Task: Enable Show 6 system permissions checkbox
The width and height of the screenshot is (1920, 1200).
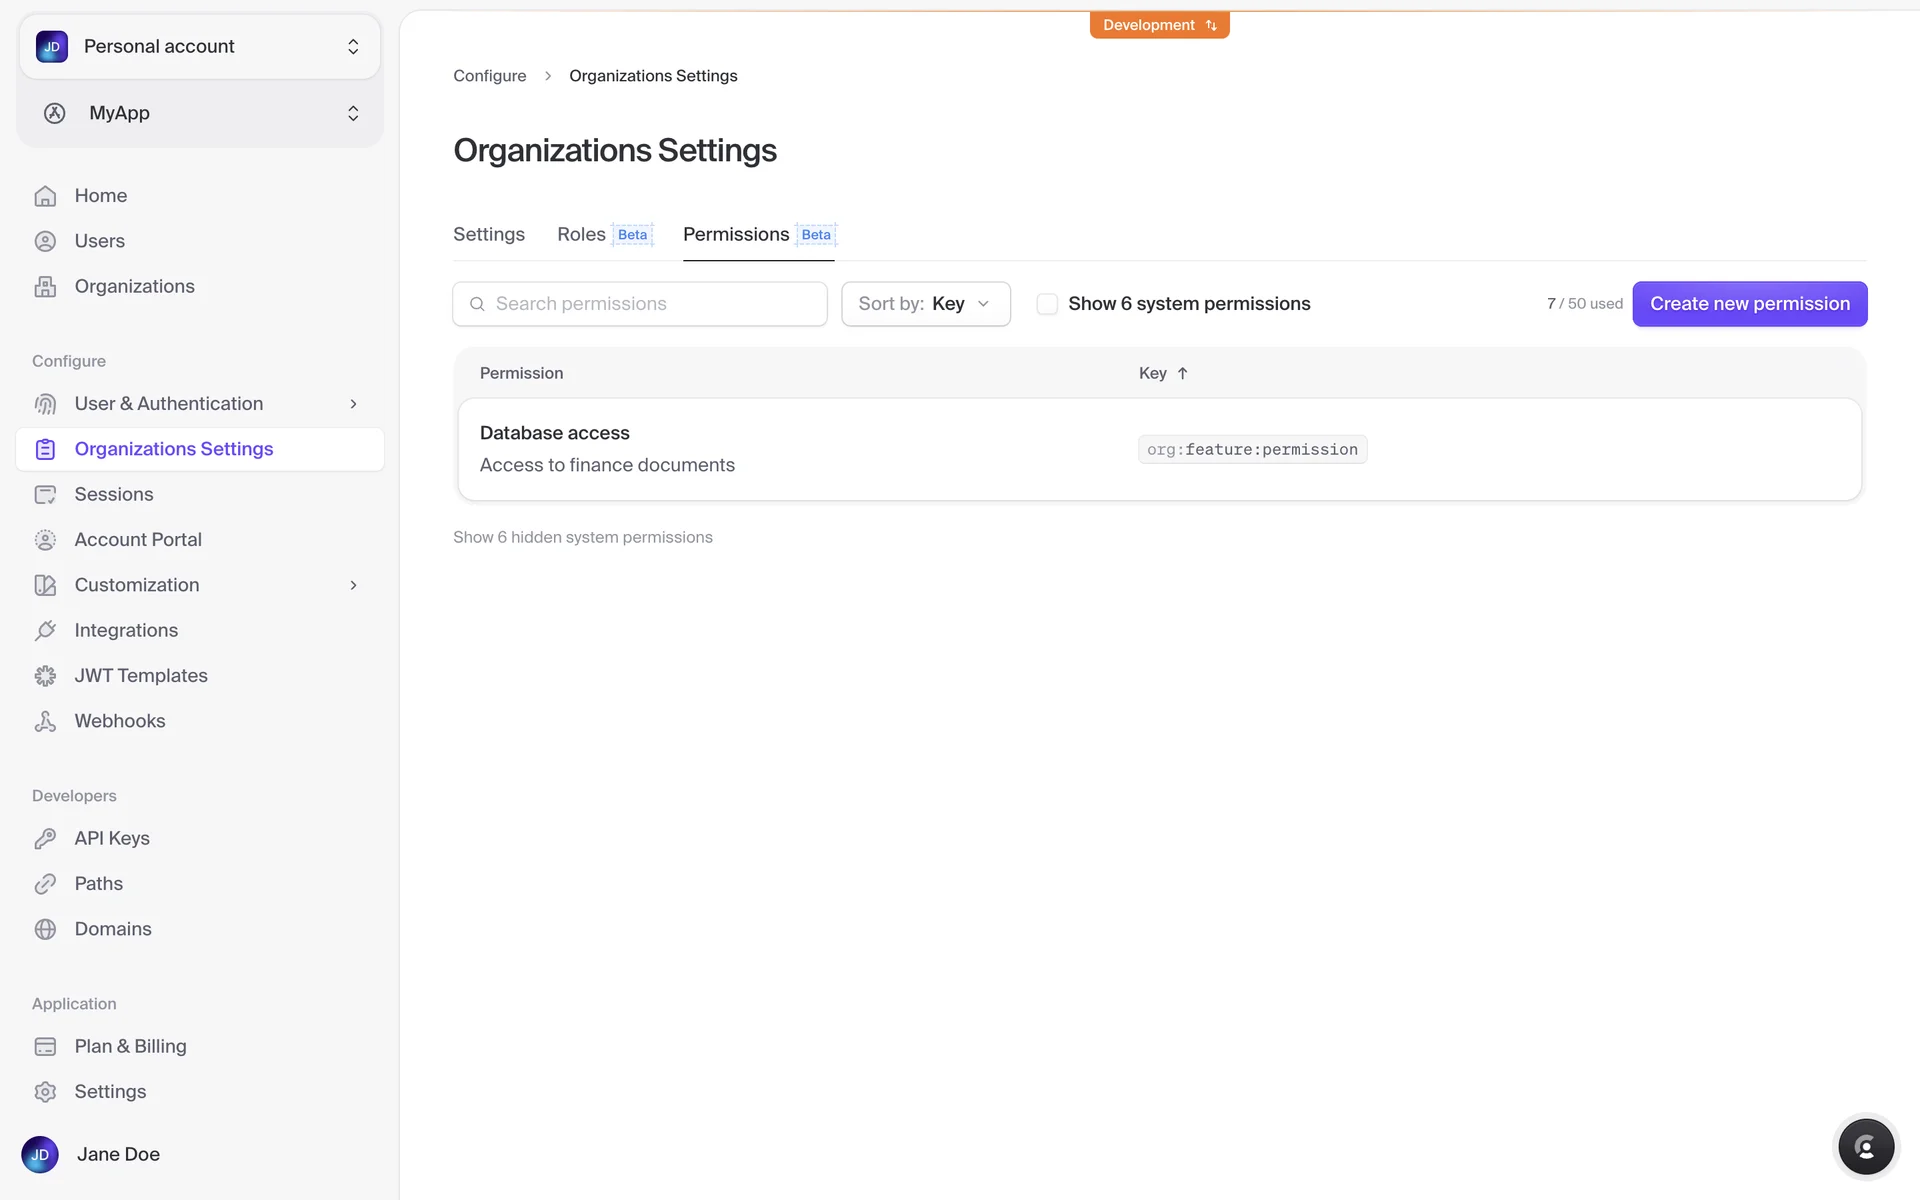Action: coord(1047,304)
